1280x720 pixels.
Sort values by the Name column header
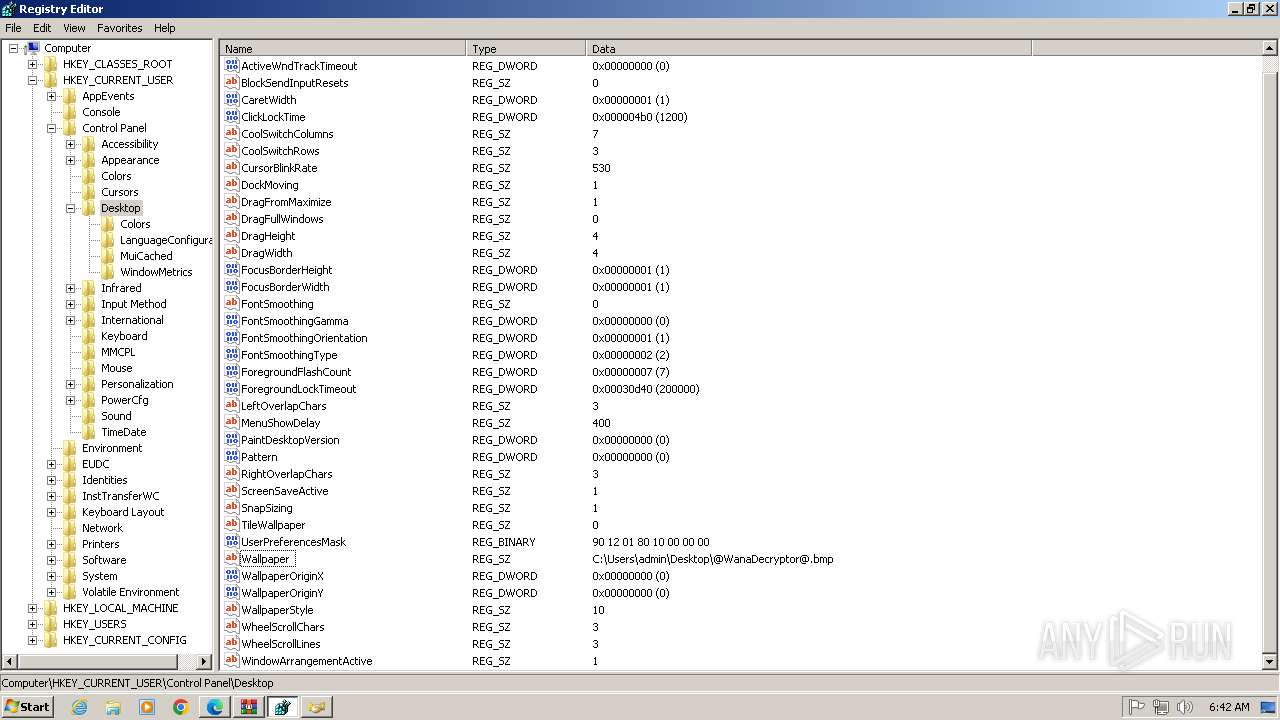click(342, 48)
